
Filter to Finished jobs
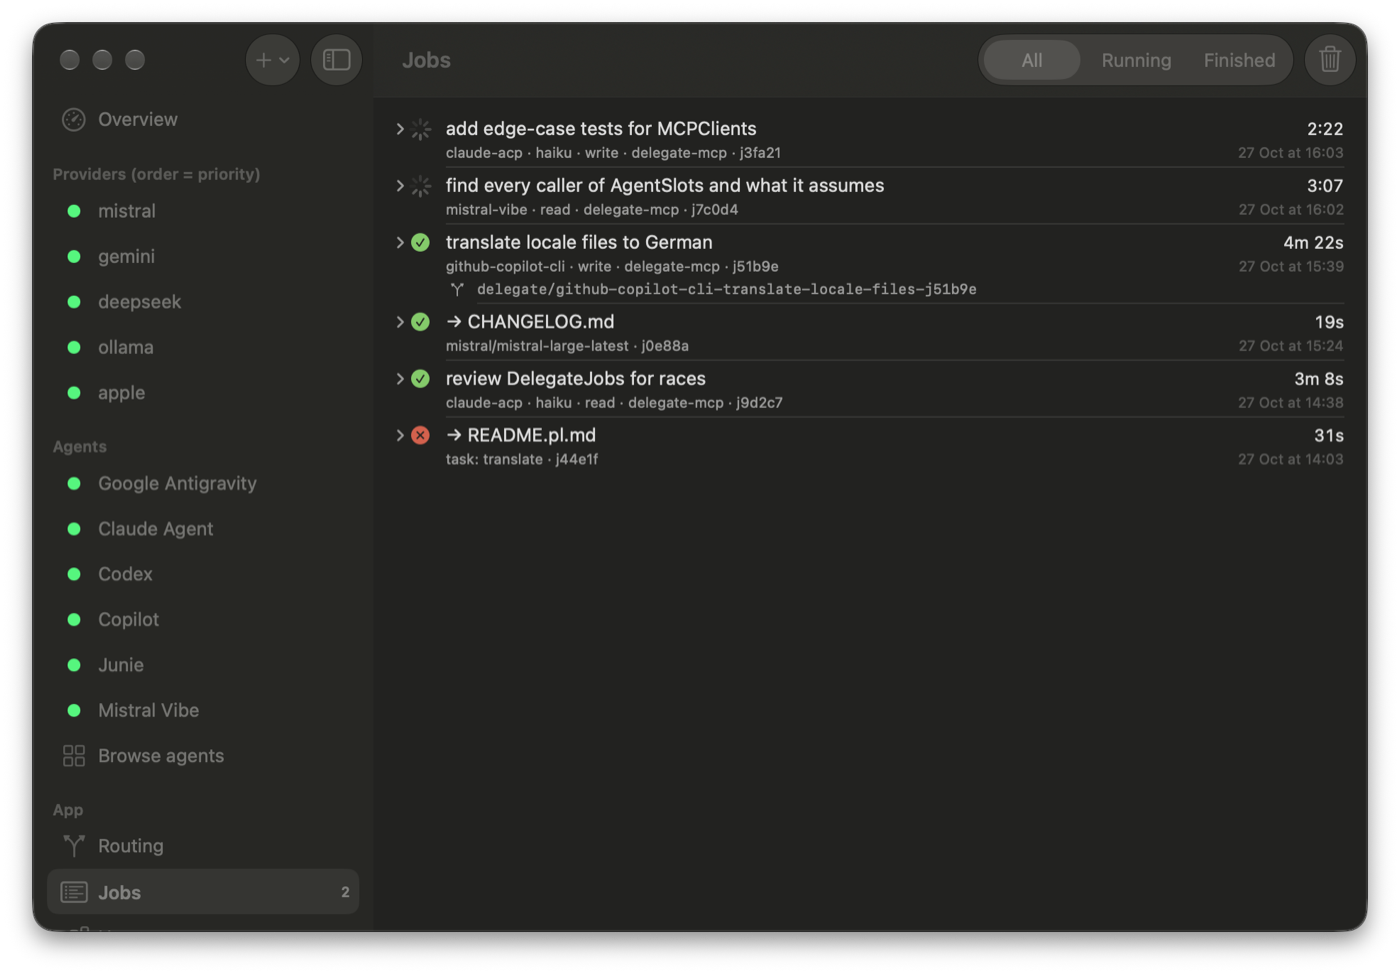1239,60
